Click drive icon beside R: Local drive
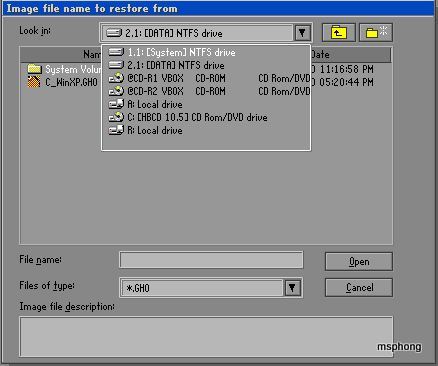438x366 pixels. (x=116, y=130)
